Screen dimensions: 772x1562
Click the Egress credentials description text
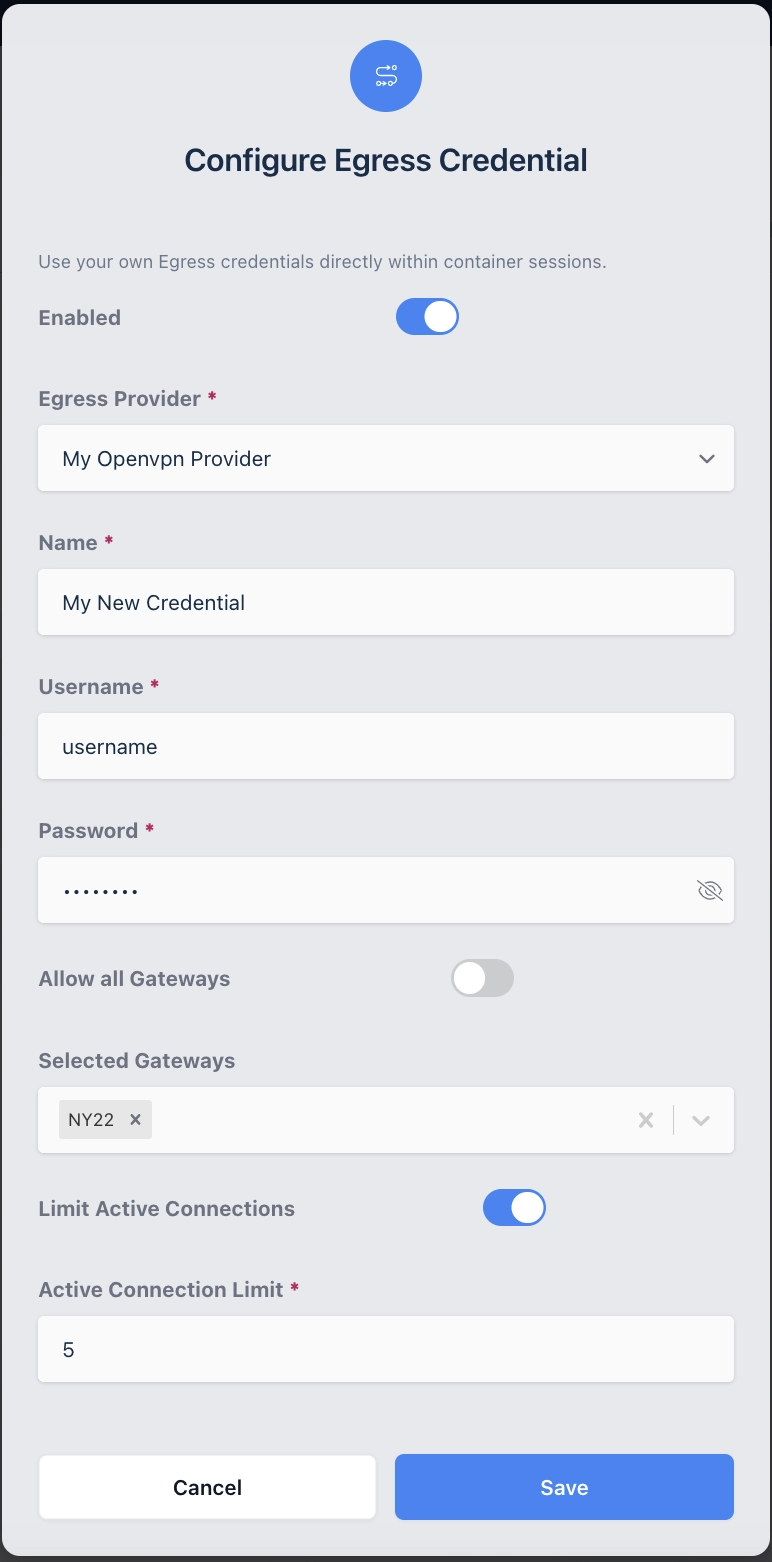[322, 262]
